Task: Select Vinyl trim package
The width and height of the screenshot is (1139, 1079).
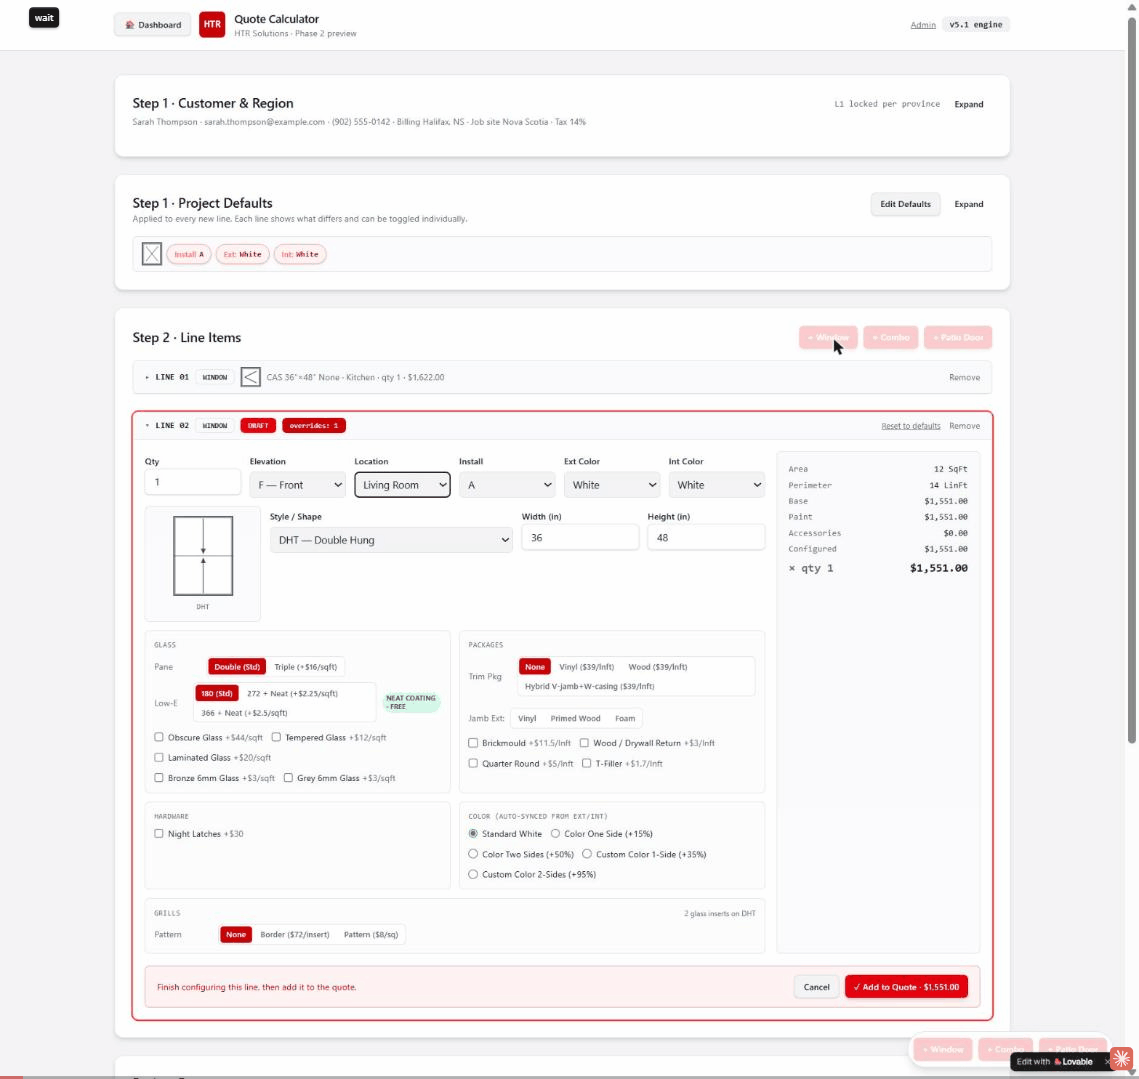Action: tap(586, 667)
